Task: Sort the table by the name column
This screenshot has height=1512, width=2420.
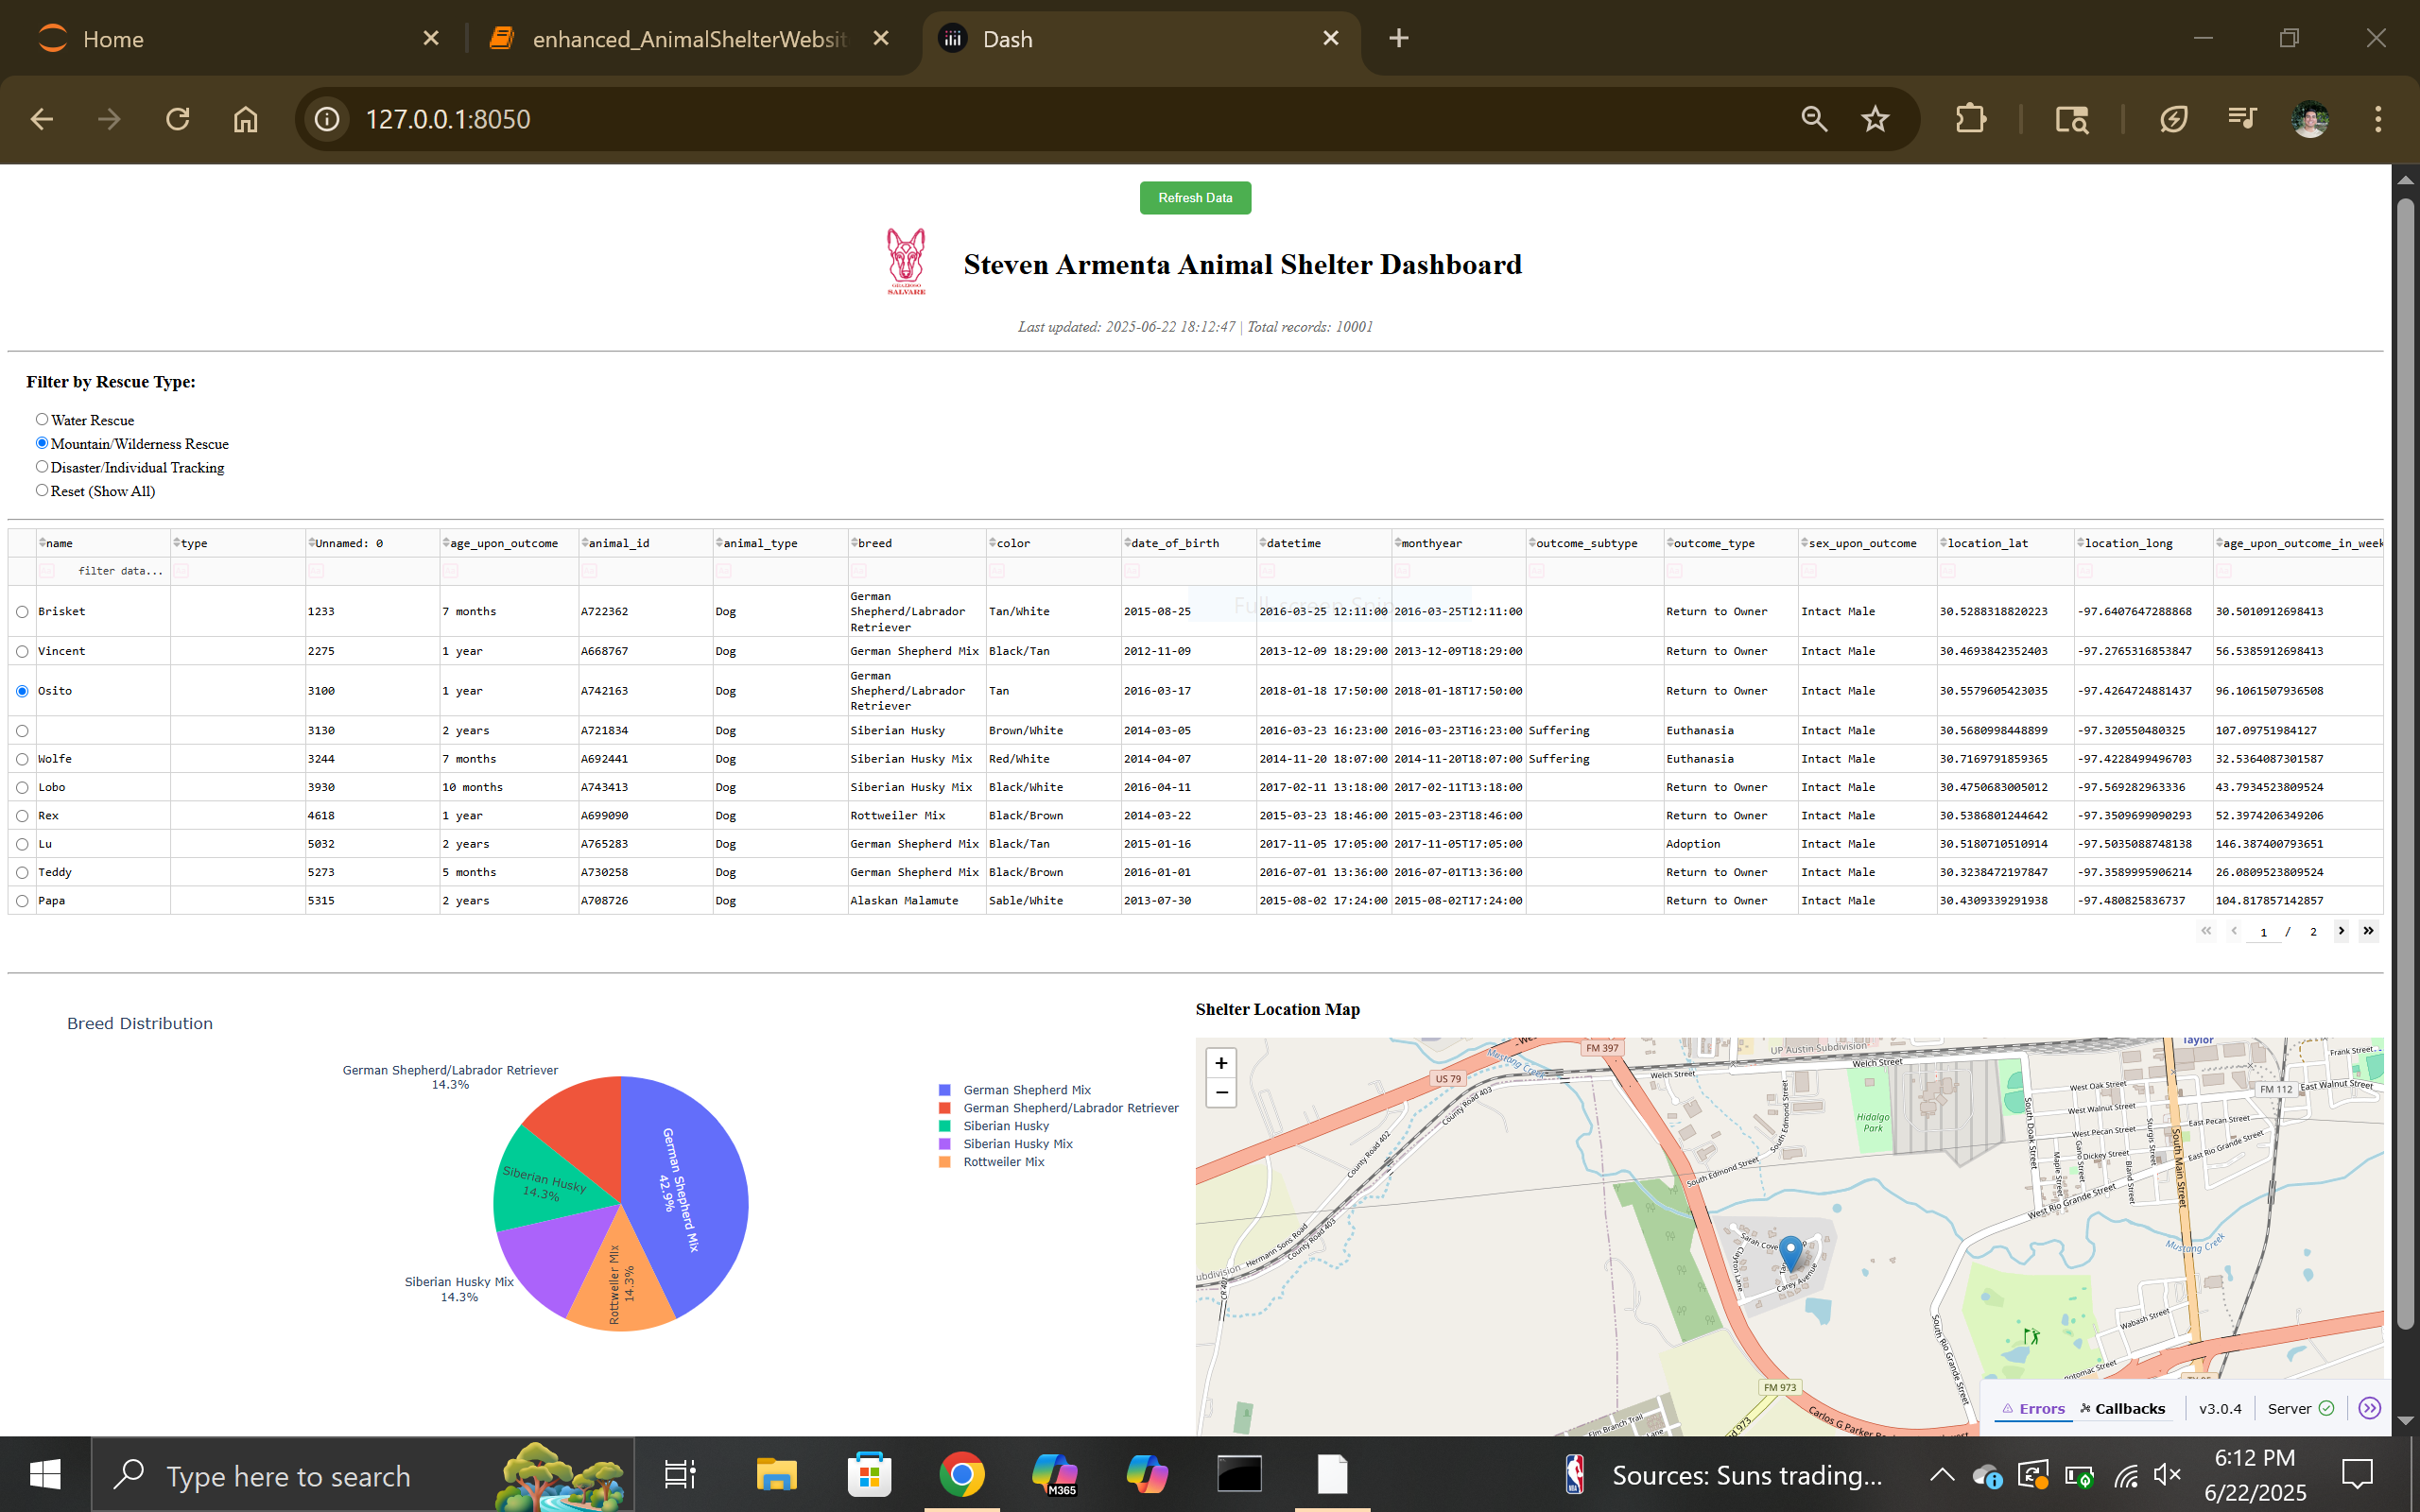Action: tap(42, 542)
